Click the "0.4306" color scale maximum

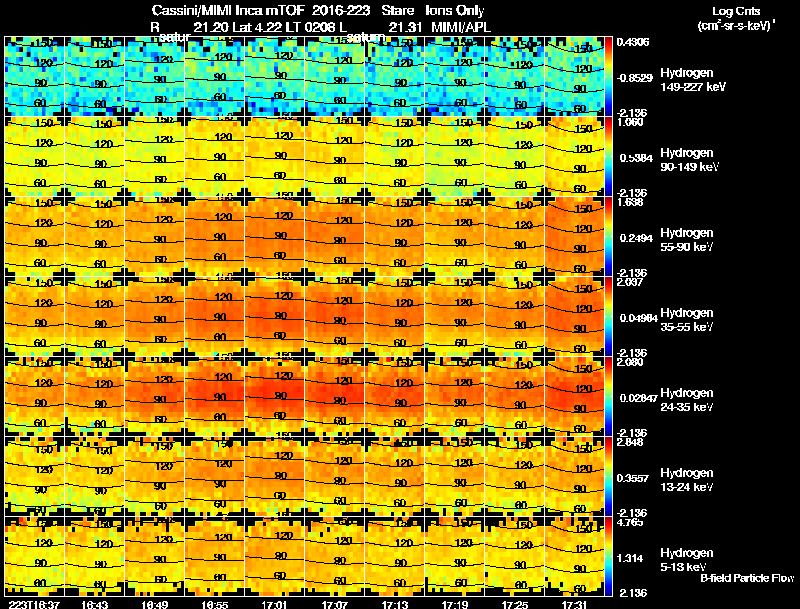click(x=633, y=42)
